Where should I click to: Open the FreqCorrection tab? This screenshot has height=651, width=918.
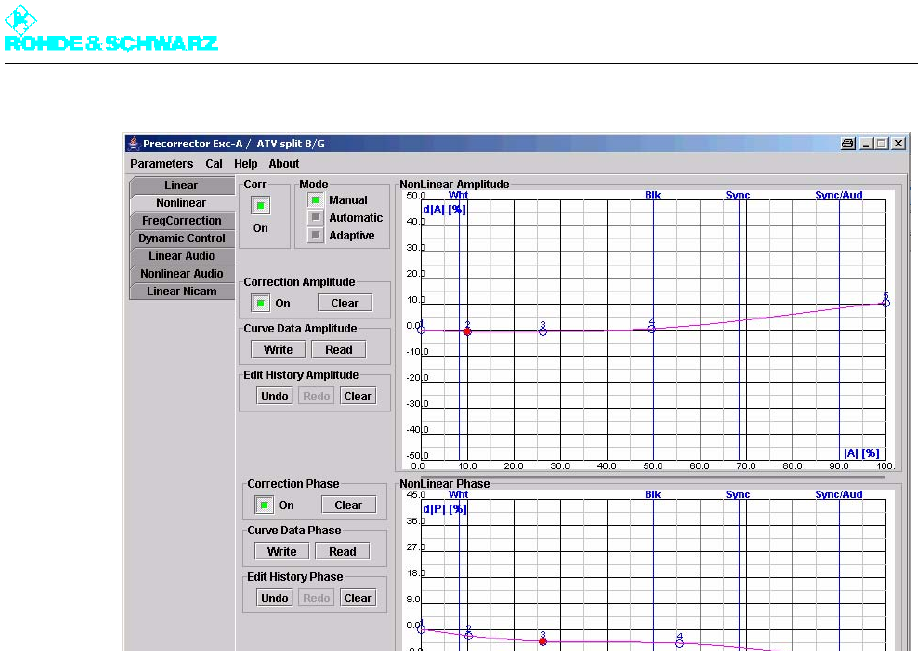pyautogui.click(x=181, y=221)
